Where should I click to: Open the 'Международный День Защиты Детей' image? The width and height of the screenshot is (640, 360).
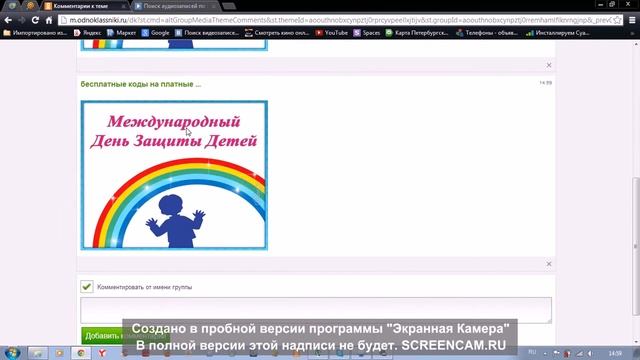(174, 175)
